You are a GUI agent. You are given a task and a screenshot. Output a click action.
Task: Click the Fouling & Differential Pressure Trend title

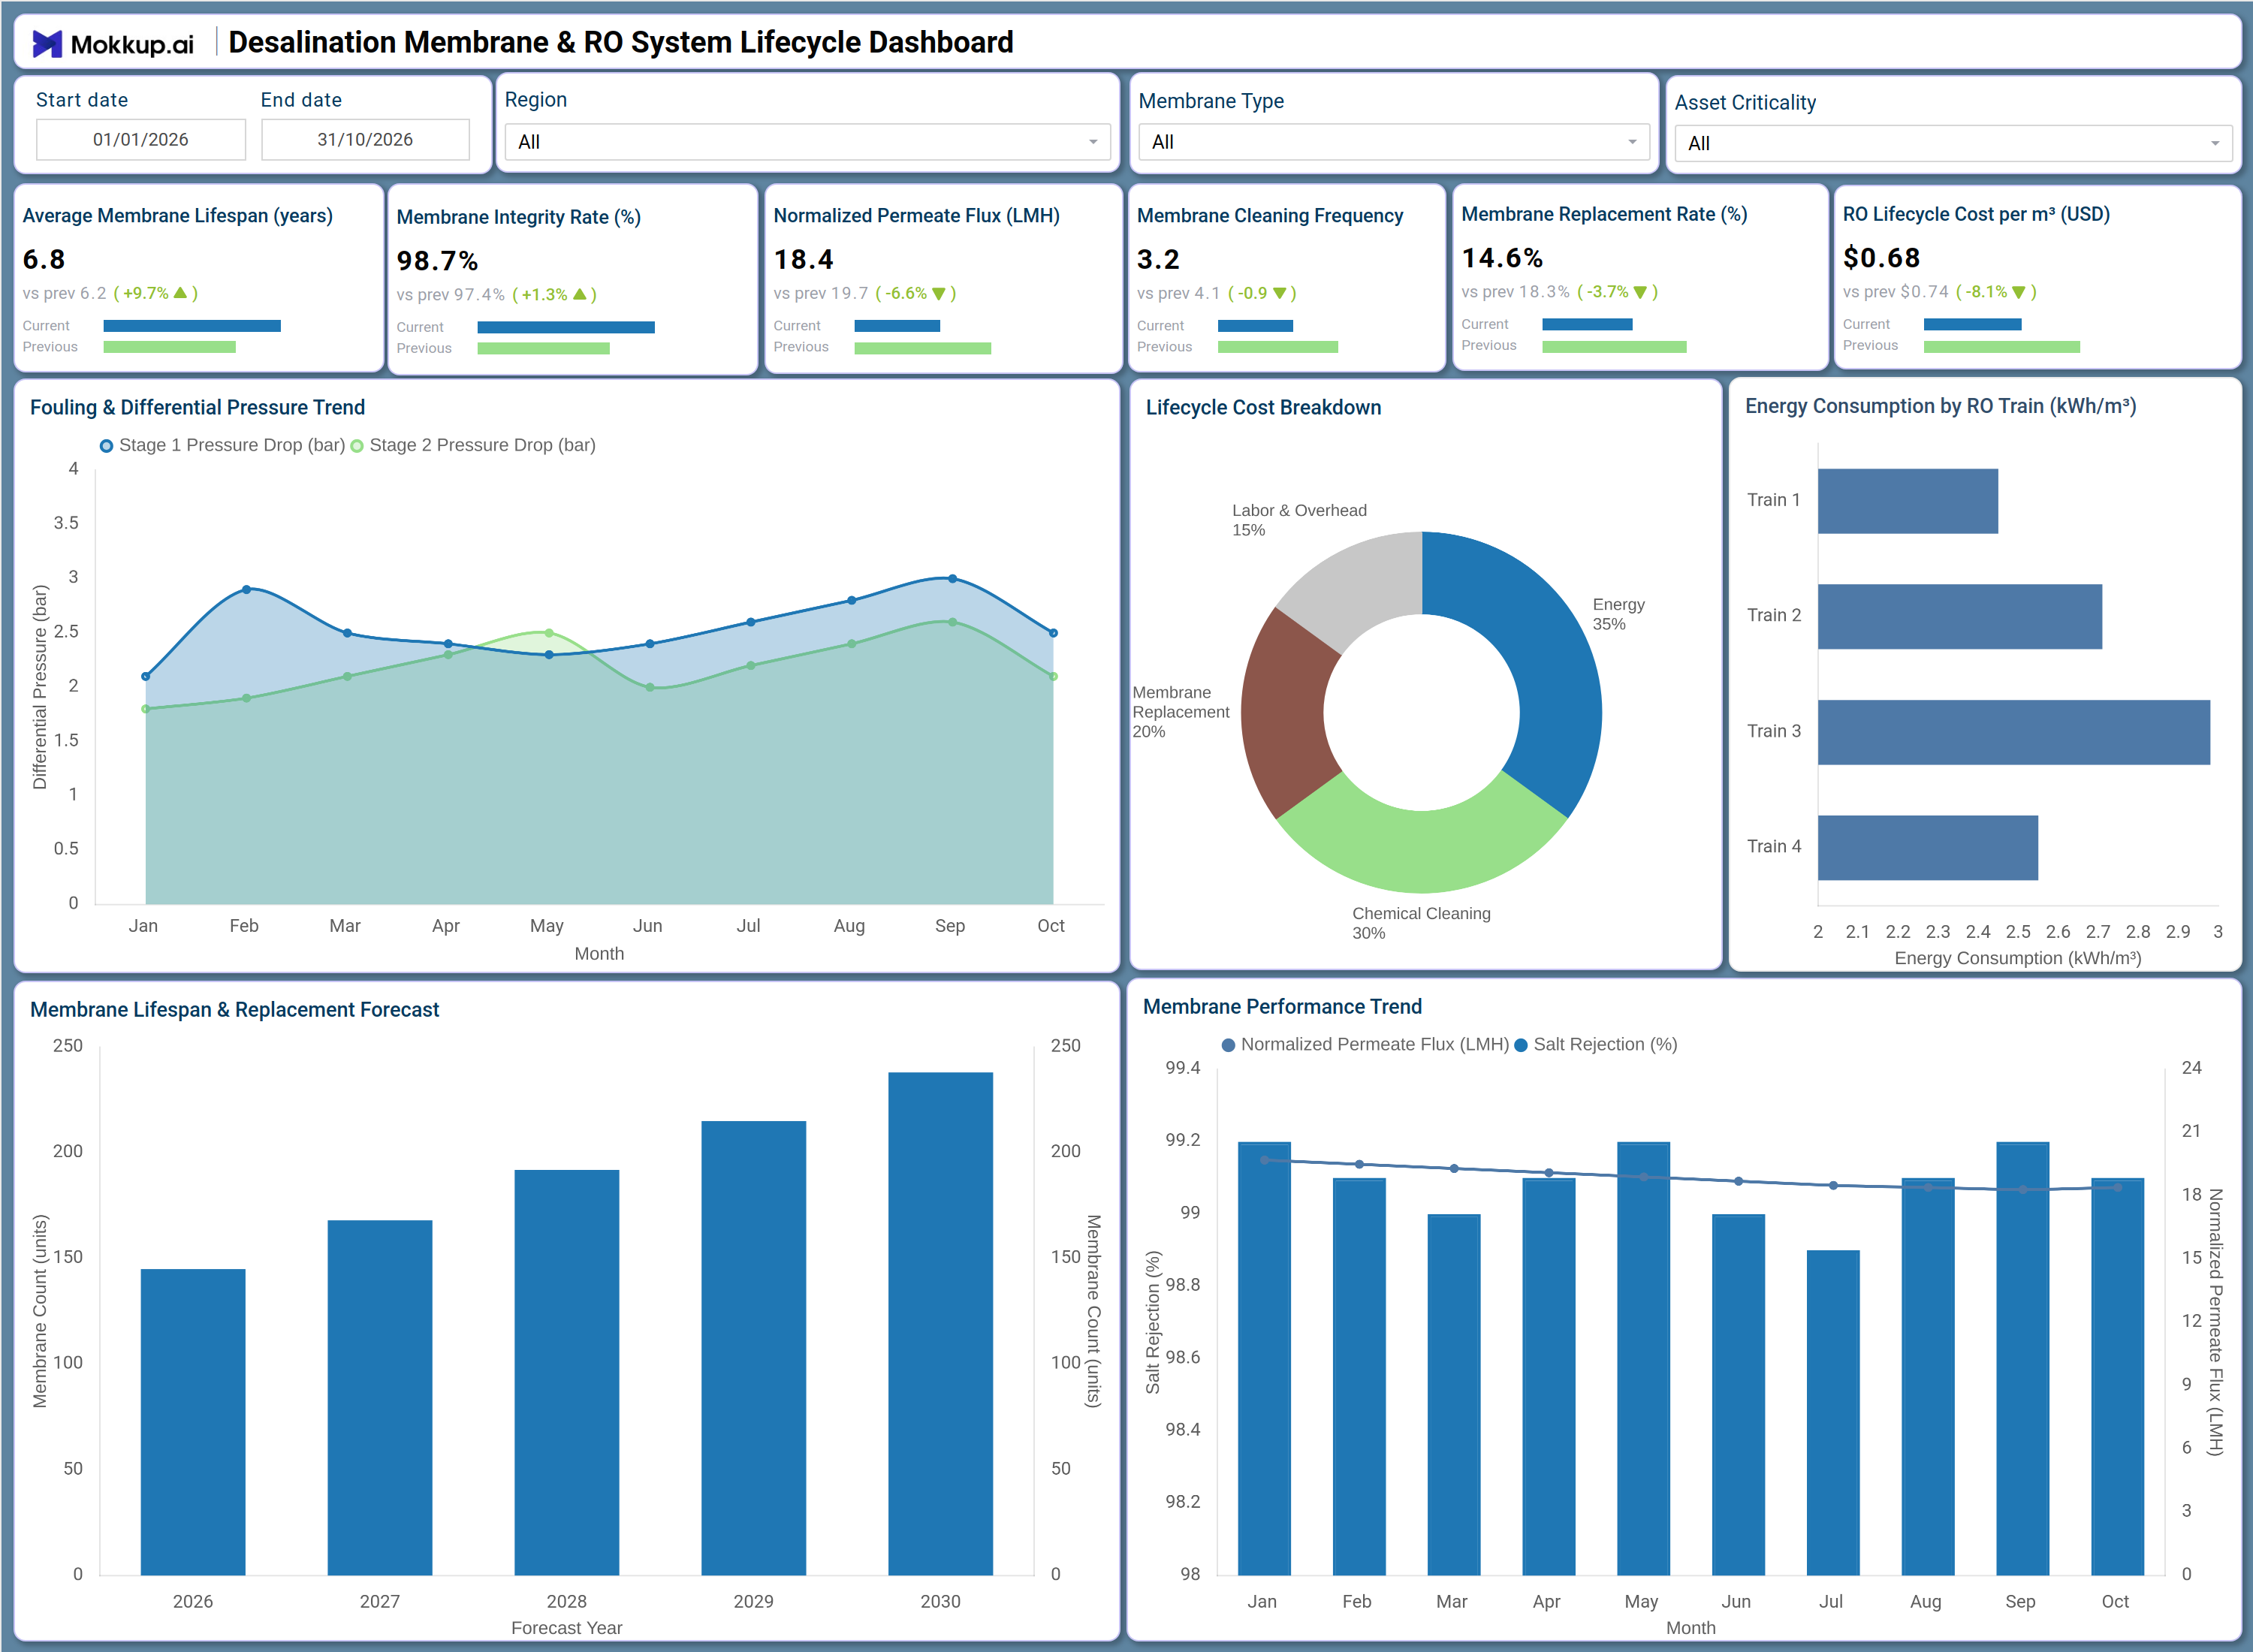[197, 408]
